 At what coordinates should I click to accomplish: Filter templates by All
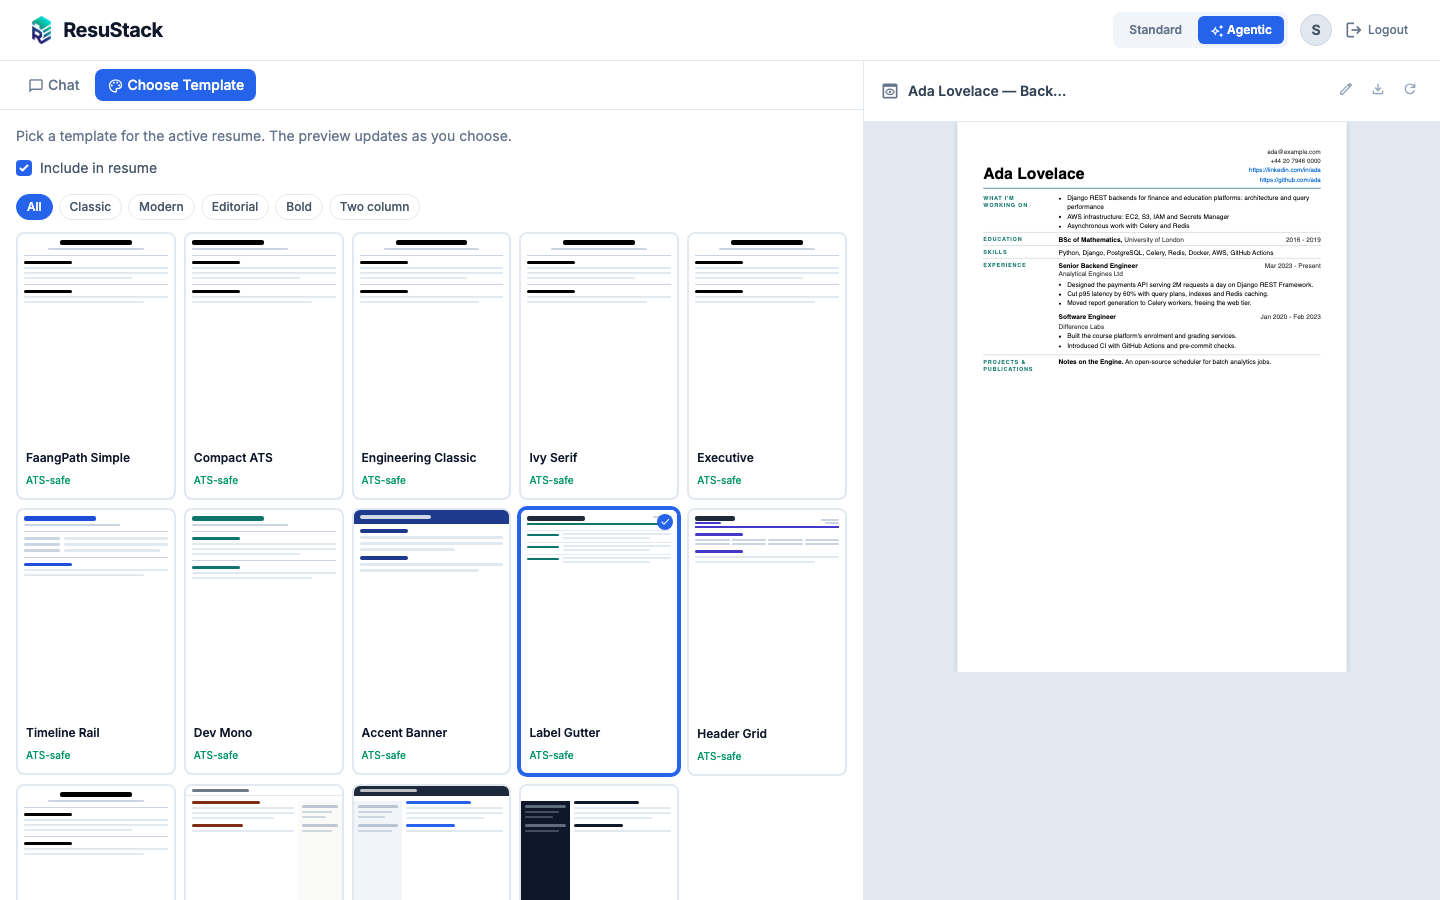pyautogui.click(x=34, y=207)
